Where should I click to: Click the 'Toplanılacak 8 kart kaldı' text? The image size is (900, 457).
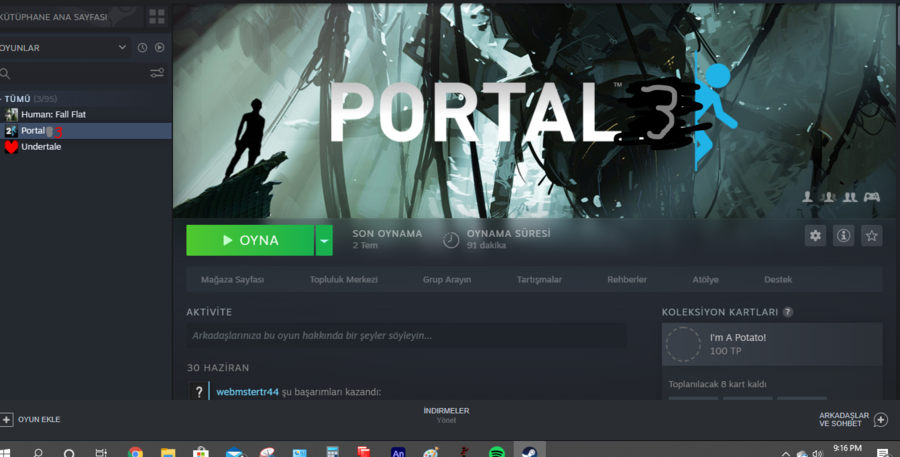(x=717, y=384)
